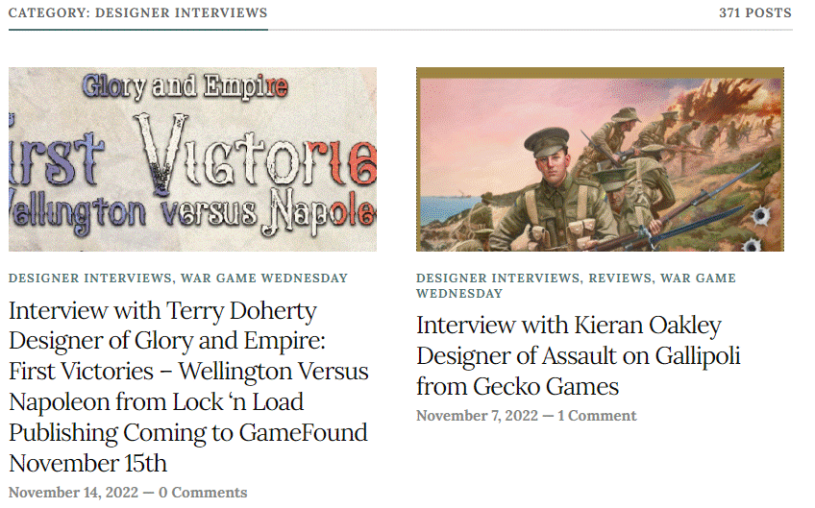
Task: Click Category: Designer Interviews heading
Action: point(138,13)
